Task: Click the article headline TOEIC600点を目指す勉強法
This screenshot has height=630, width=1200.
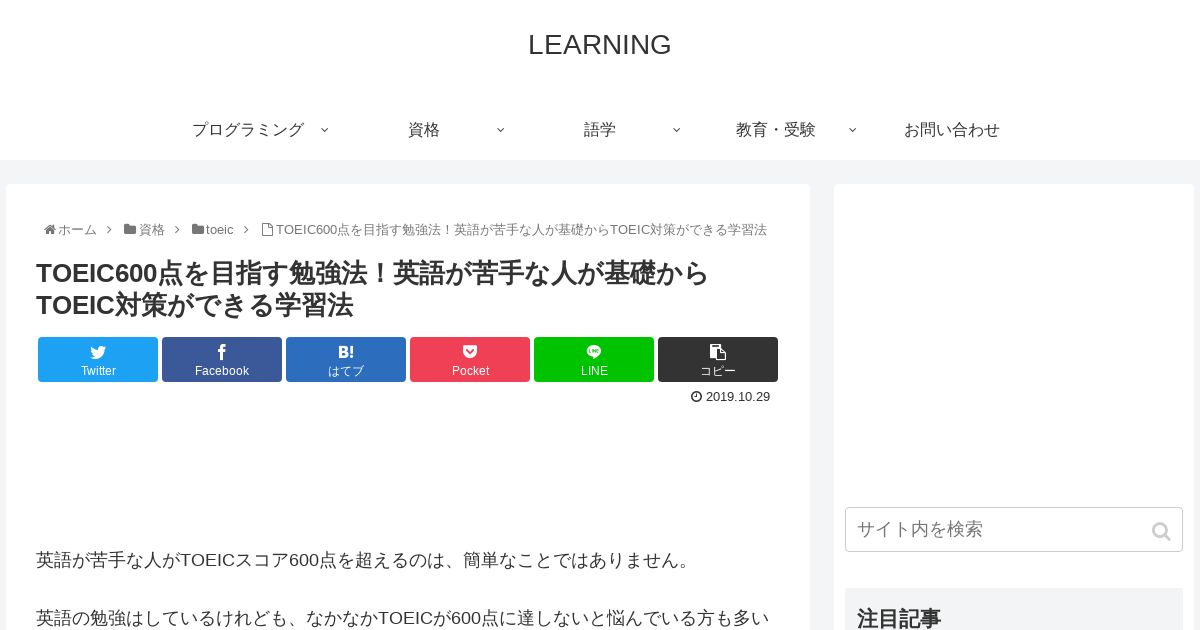Action: 372,289
